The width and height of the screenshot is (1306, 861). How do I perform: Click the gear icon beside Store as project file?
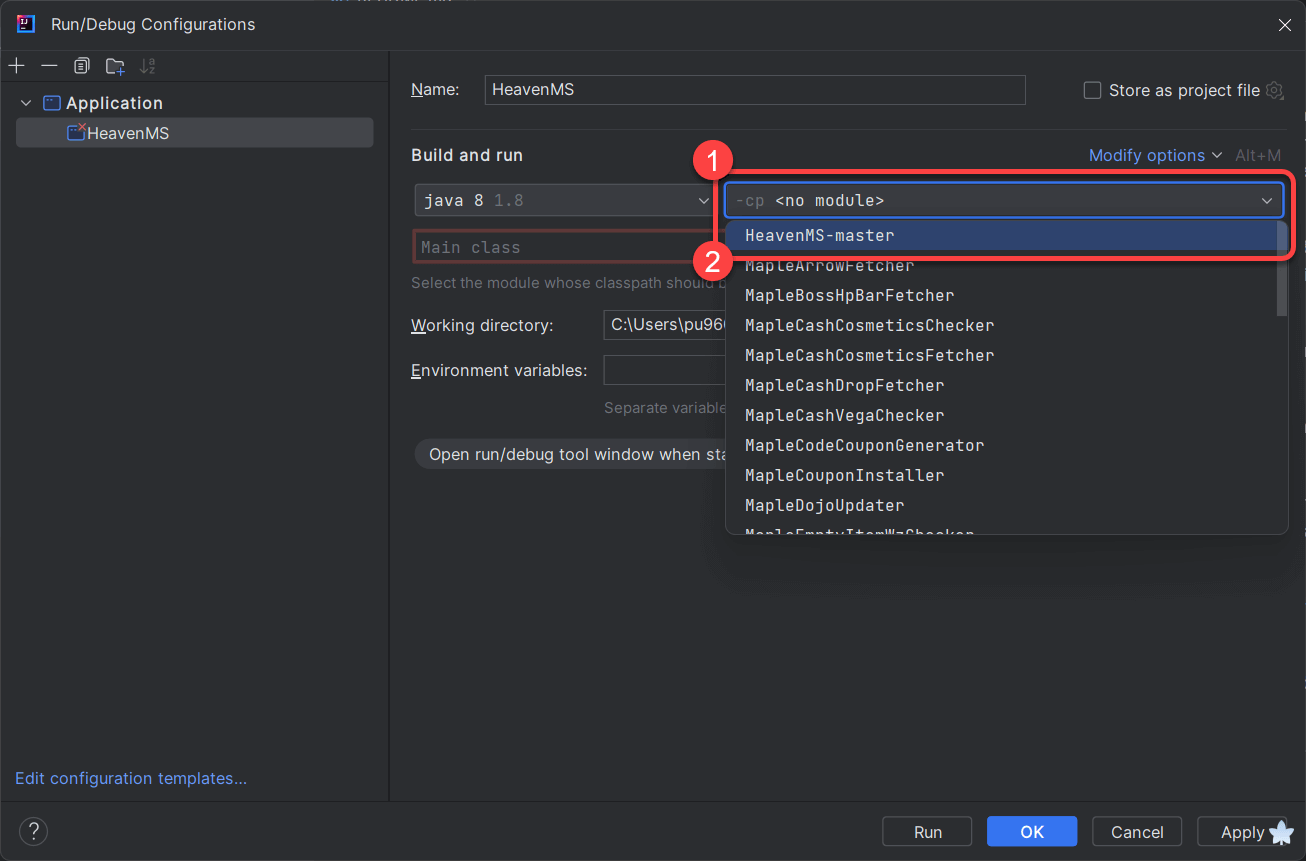tap(1274, 90)
